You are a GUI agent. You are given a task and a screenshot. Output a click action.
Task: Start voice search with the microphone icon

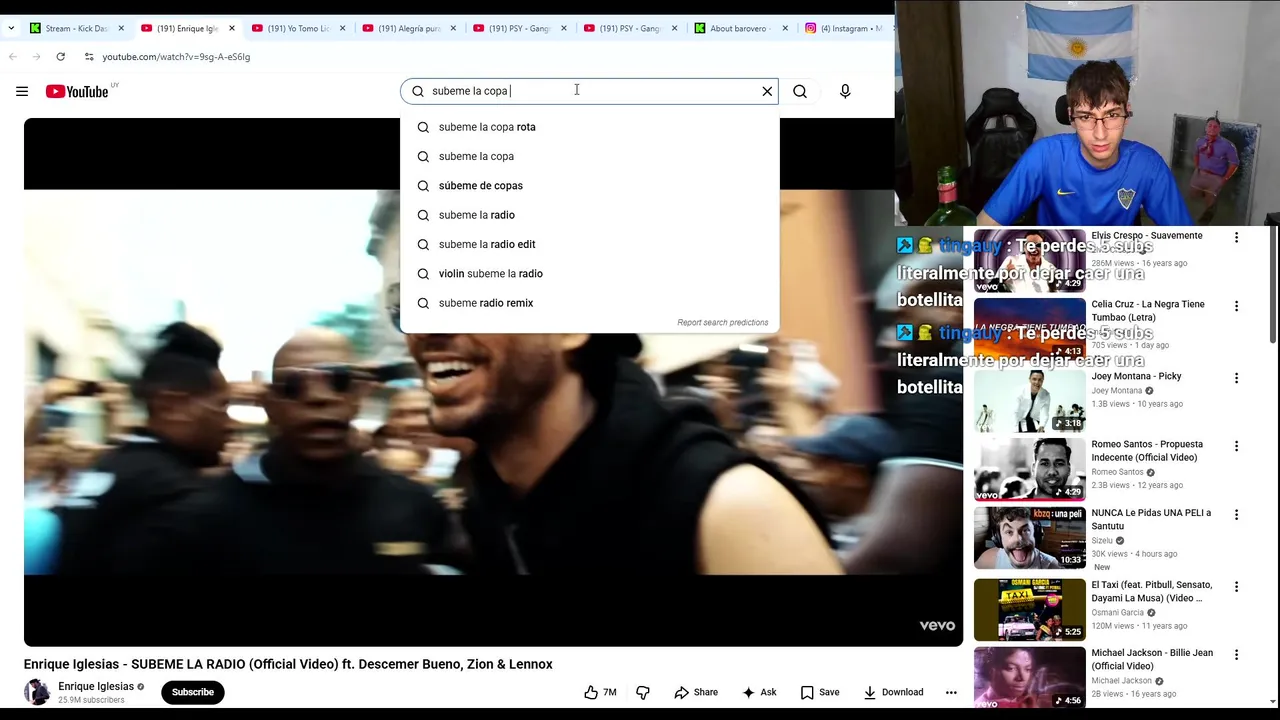pyautogui.click(x=845, y=91)
